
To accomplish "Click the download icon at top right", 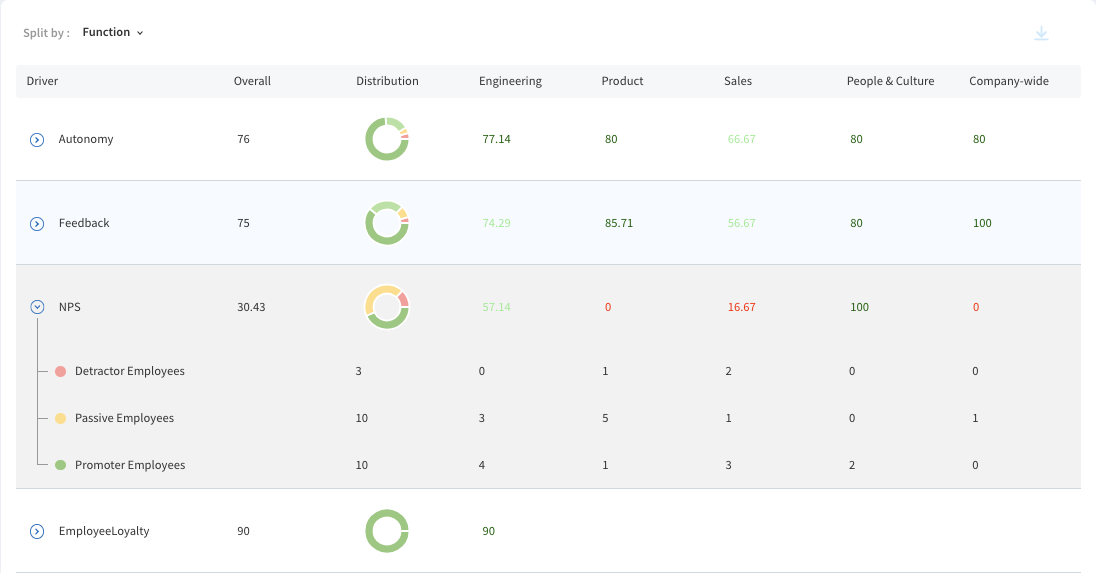I will coord(1041,33).
